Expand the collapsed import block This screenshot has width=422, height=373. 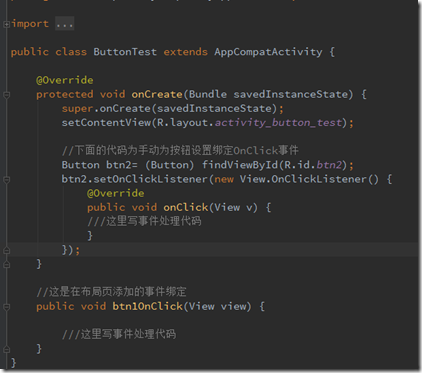pyautogui.click(x=6, y=24)
